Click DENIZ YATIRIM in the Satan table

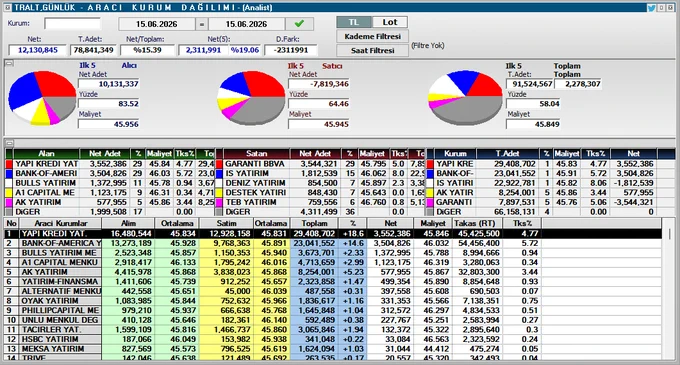254,183
